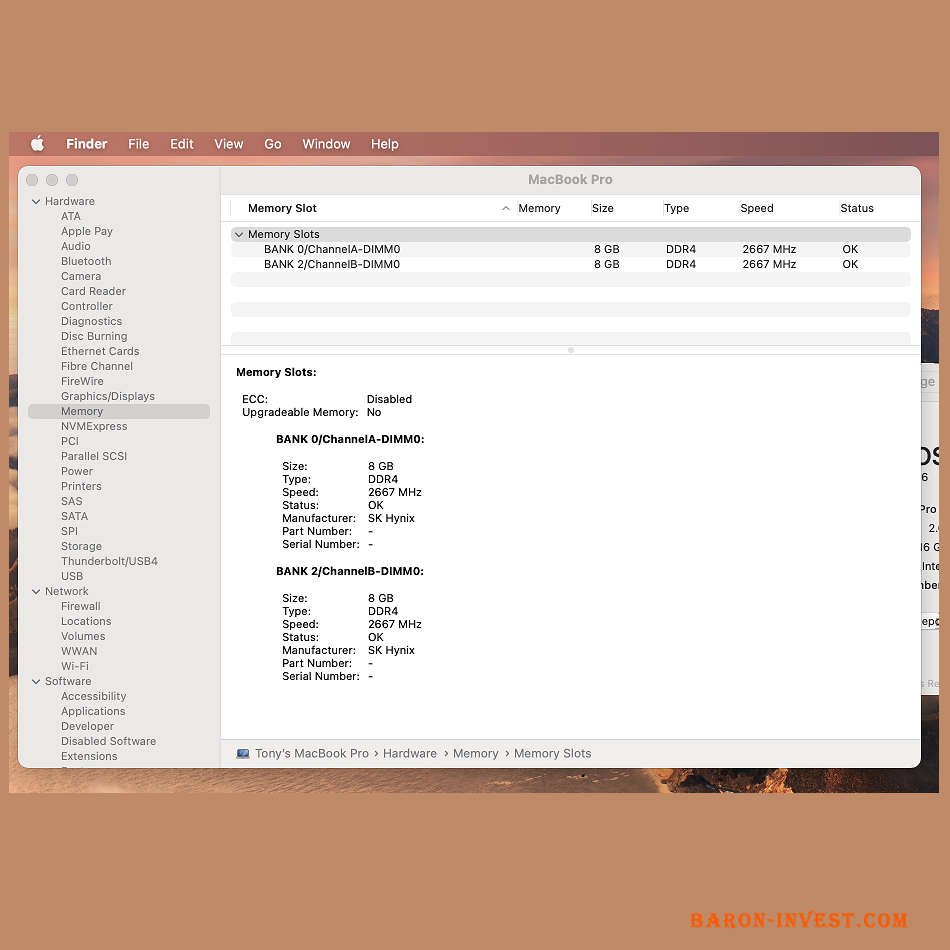Viewport: 950px width, 950px height.
Task: Sort table by the Speed column header
Action: click(757, 209)
